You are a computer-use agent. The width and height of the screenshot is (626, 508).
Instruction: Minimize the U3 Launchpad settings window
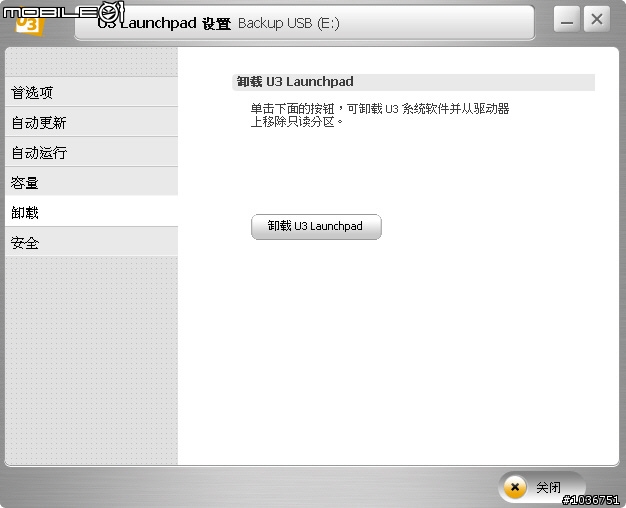point(567,19)
